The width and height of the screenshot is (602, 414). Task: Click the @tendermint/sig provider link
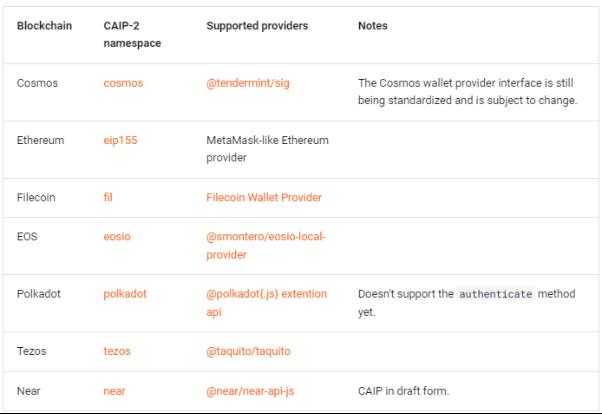tap(250, 83)
